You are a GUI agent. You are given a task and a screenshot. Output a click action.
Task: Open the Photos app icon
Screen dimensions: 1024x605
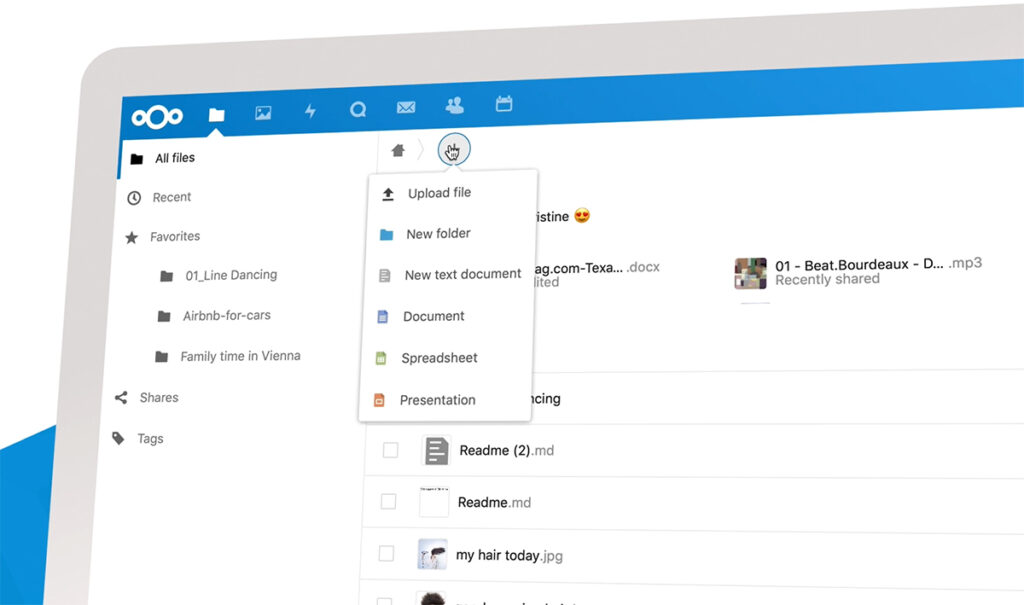coord(263,113)
